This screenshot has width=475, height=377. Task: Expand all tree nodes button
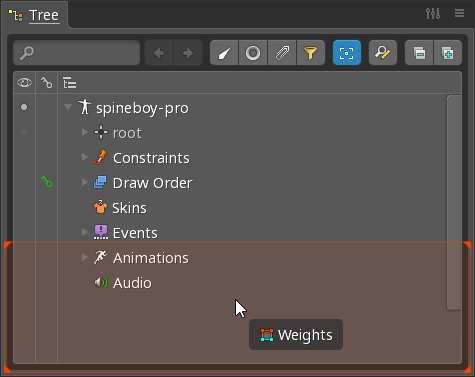click(448, 53)
